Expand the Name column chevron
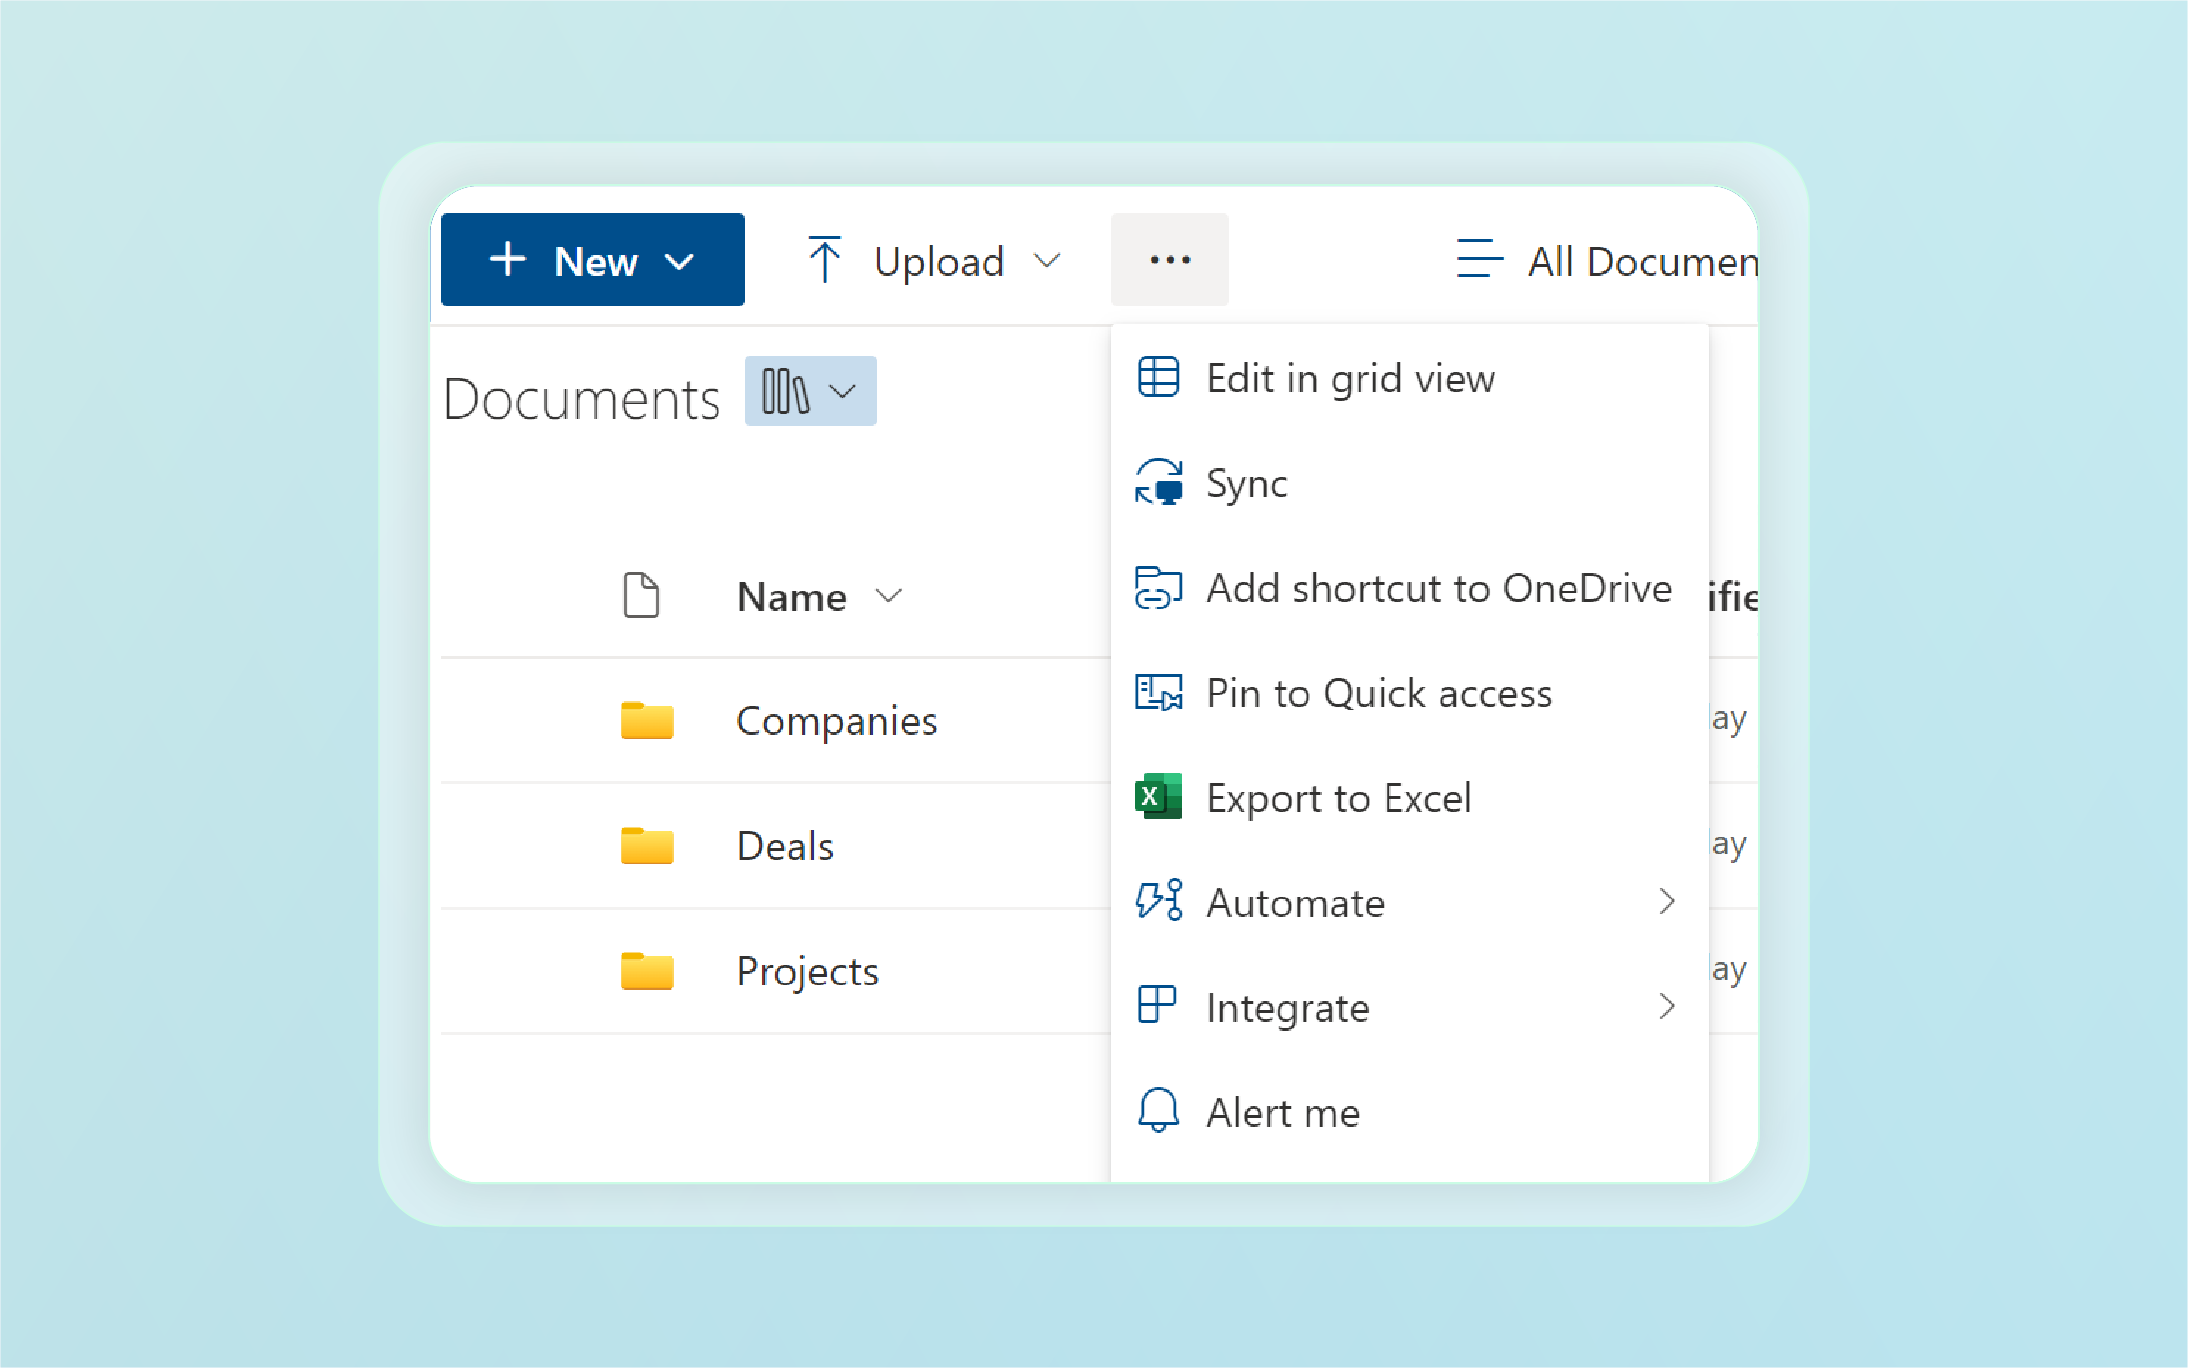Viewport: 2188px width, 1368px height. click(888, 596)
